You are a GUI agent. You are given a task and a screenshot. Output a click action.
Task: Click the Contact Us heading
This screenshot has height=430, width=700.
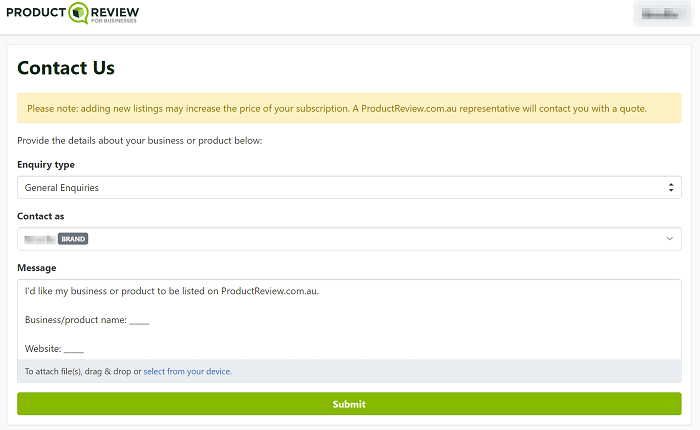[66, 68]
